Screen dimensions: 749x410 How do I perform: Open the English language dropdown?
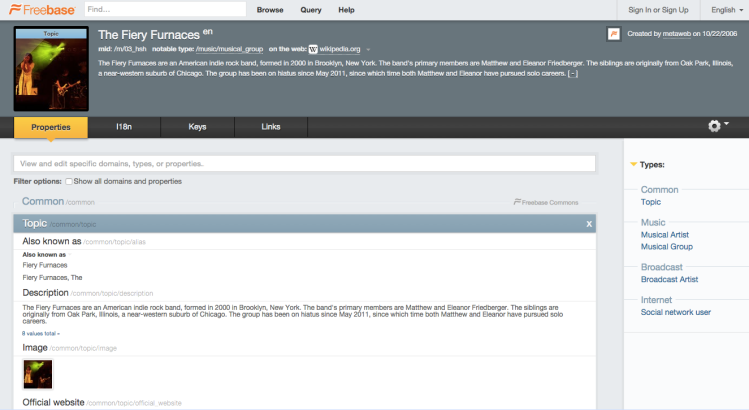[x=727, y=10]
